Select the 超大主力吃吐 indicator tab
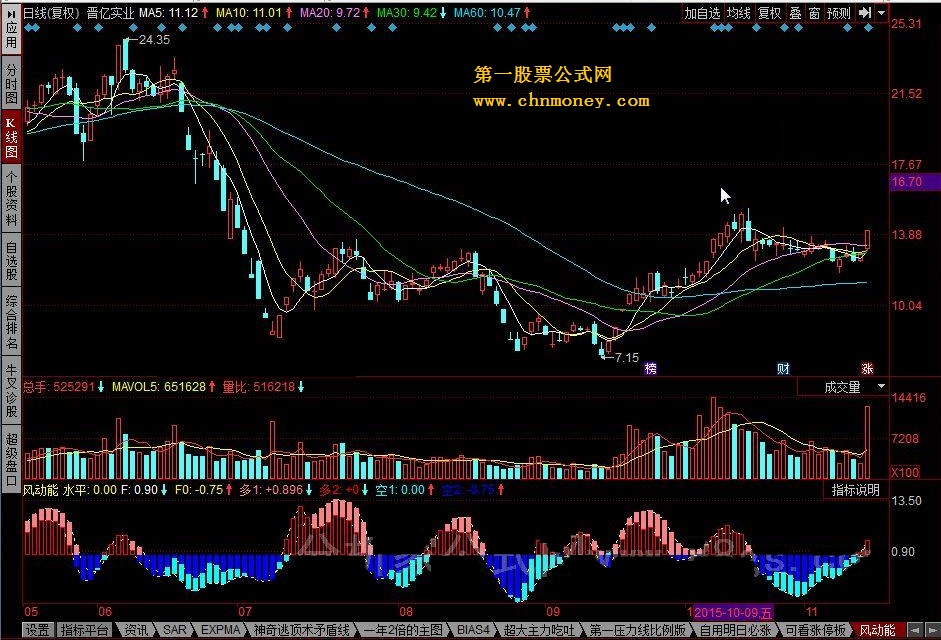The image size is (941, 640). [539, 630]
